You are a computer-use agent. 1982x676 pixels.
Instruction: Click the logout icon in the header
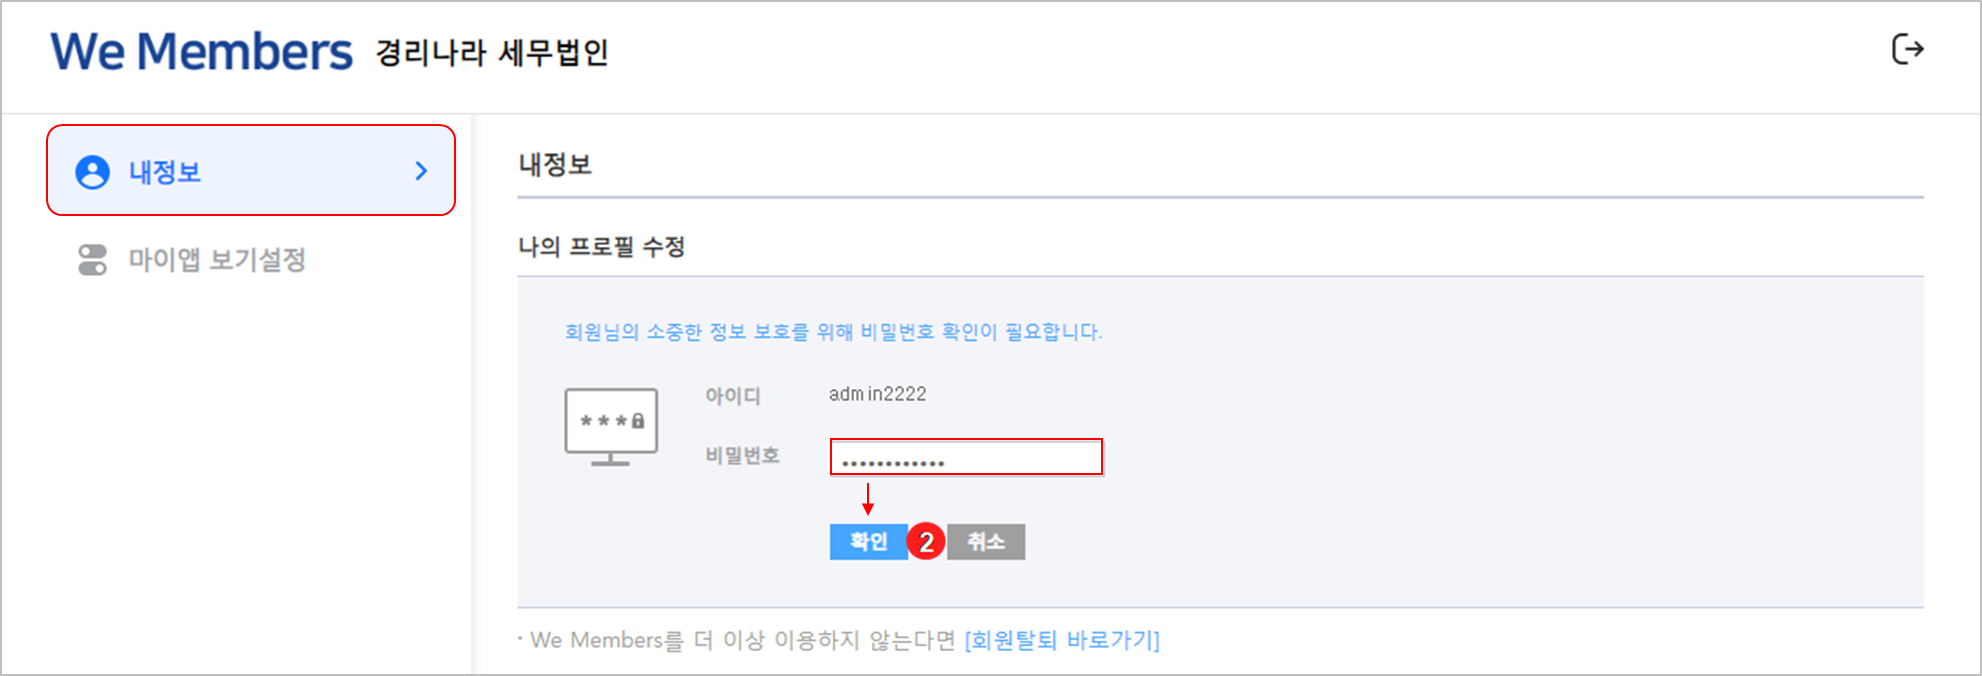(1907, 49)
